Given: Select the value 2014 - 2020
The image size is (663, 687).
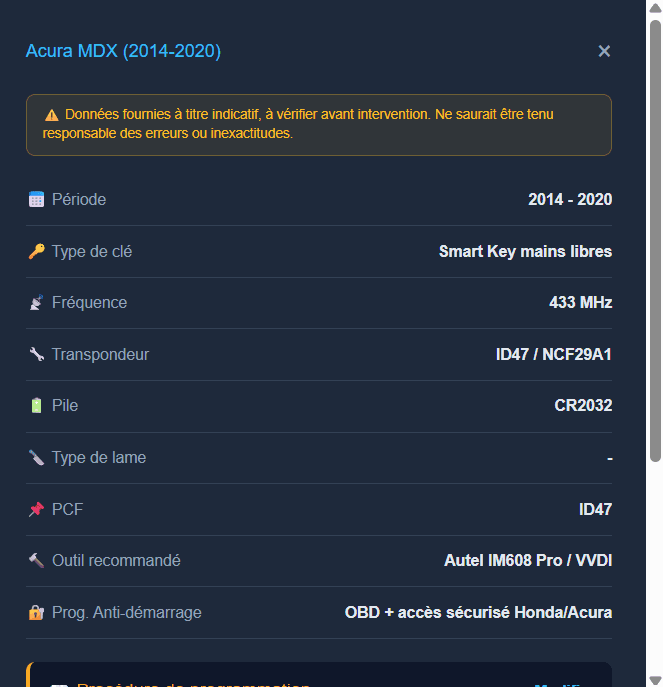Looking at the screenshot, I should pyautogui.click(x=570, y=199).
